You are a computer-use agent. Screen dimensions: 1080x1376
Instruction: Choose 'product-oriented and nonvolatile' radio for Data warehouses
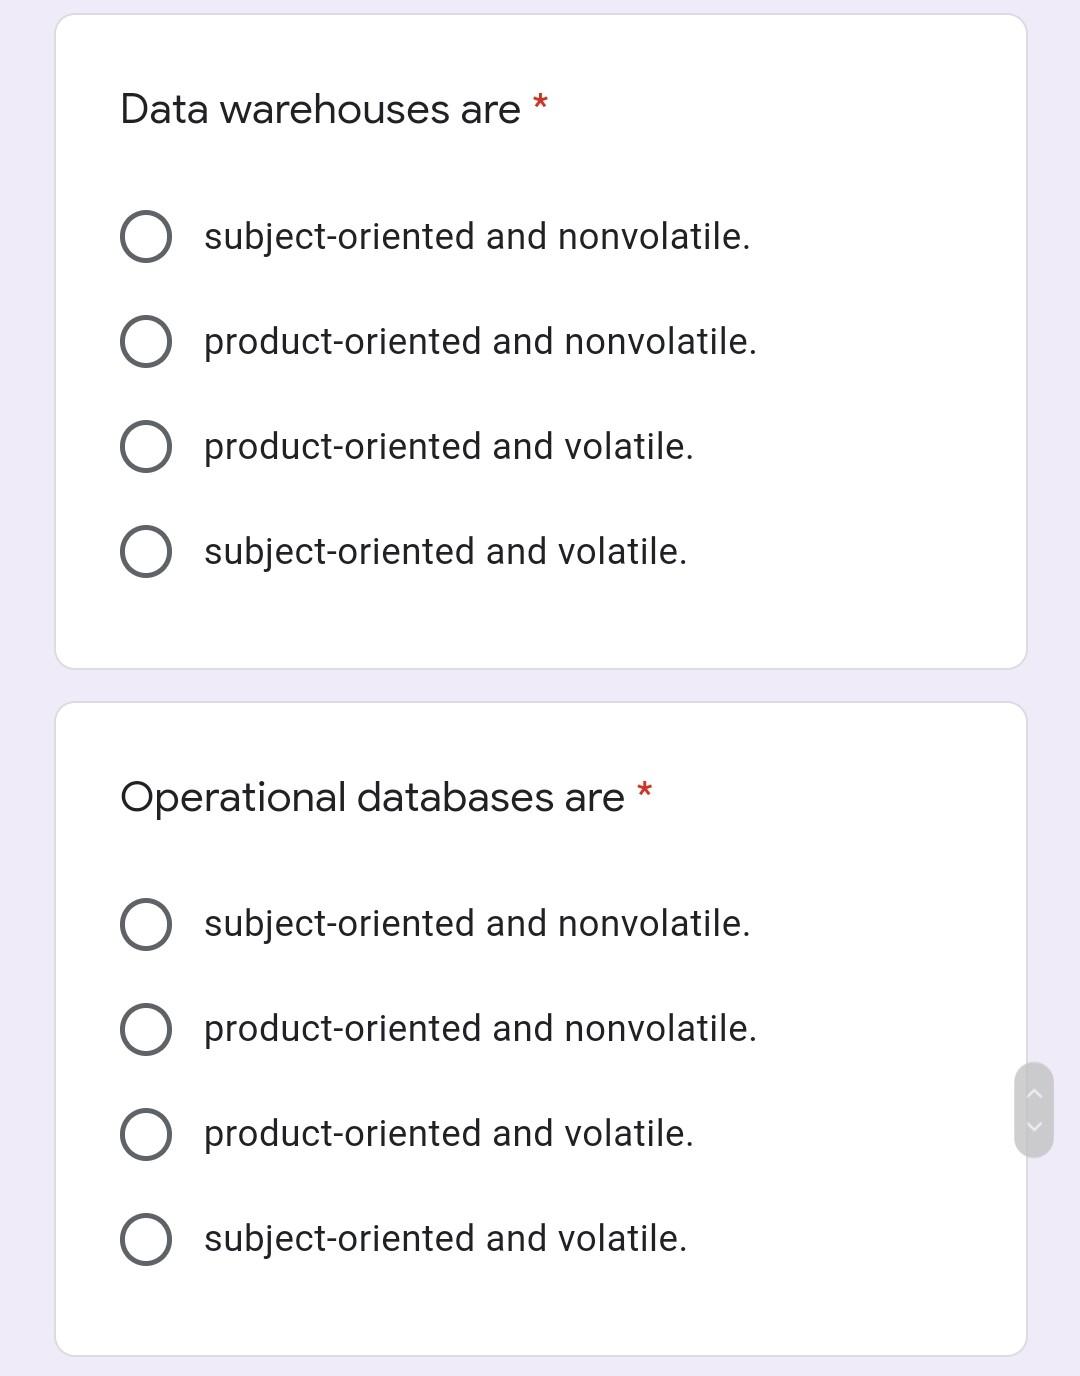pyautogui.click(x=145, y=342)
